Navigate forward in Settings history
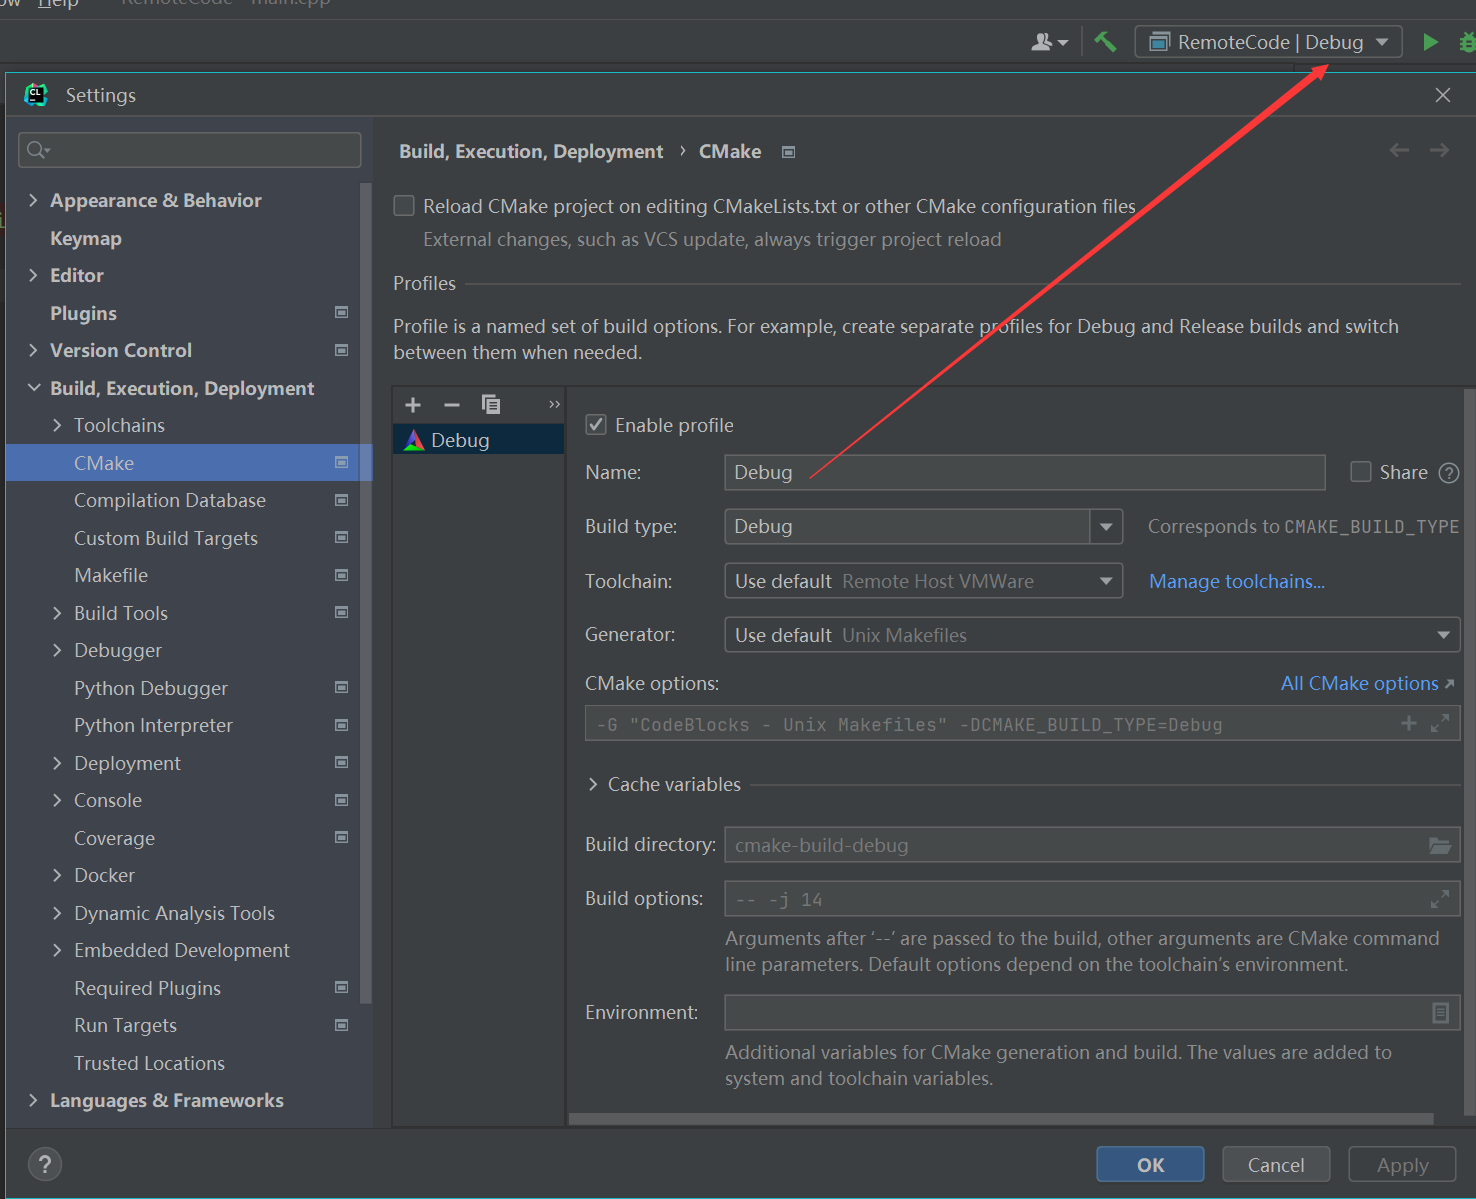Screen dimensions: 1476x1199 tap(1439, 150)
